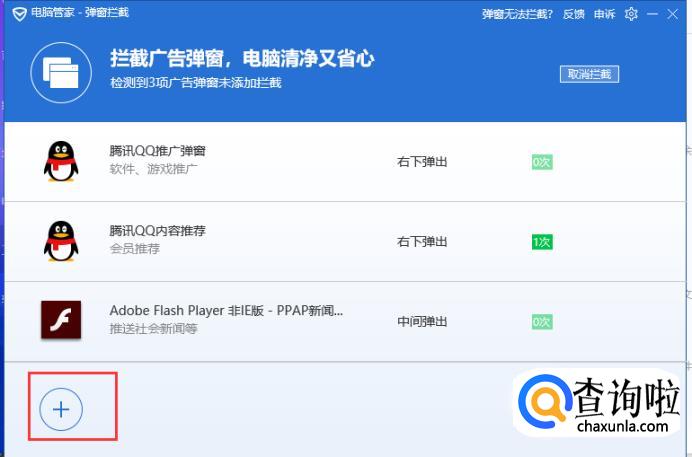Click the 0次 badge for 腾讯QQ推广弹窗

tap(542, 162)
